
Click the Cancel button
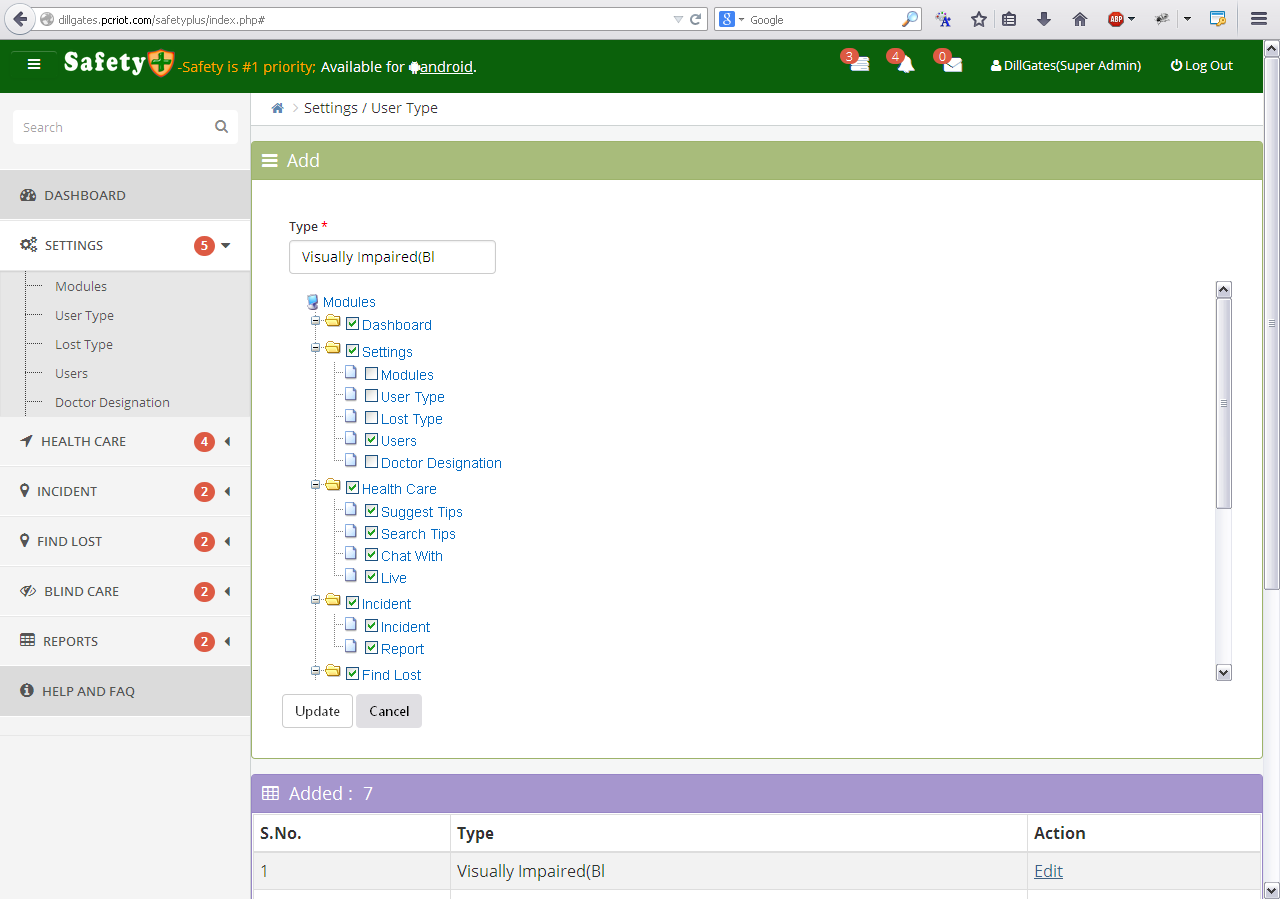click(x=389, y=711)
